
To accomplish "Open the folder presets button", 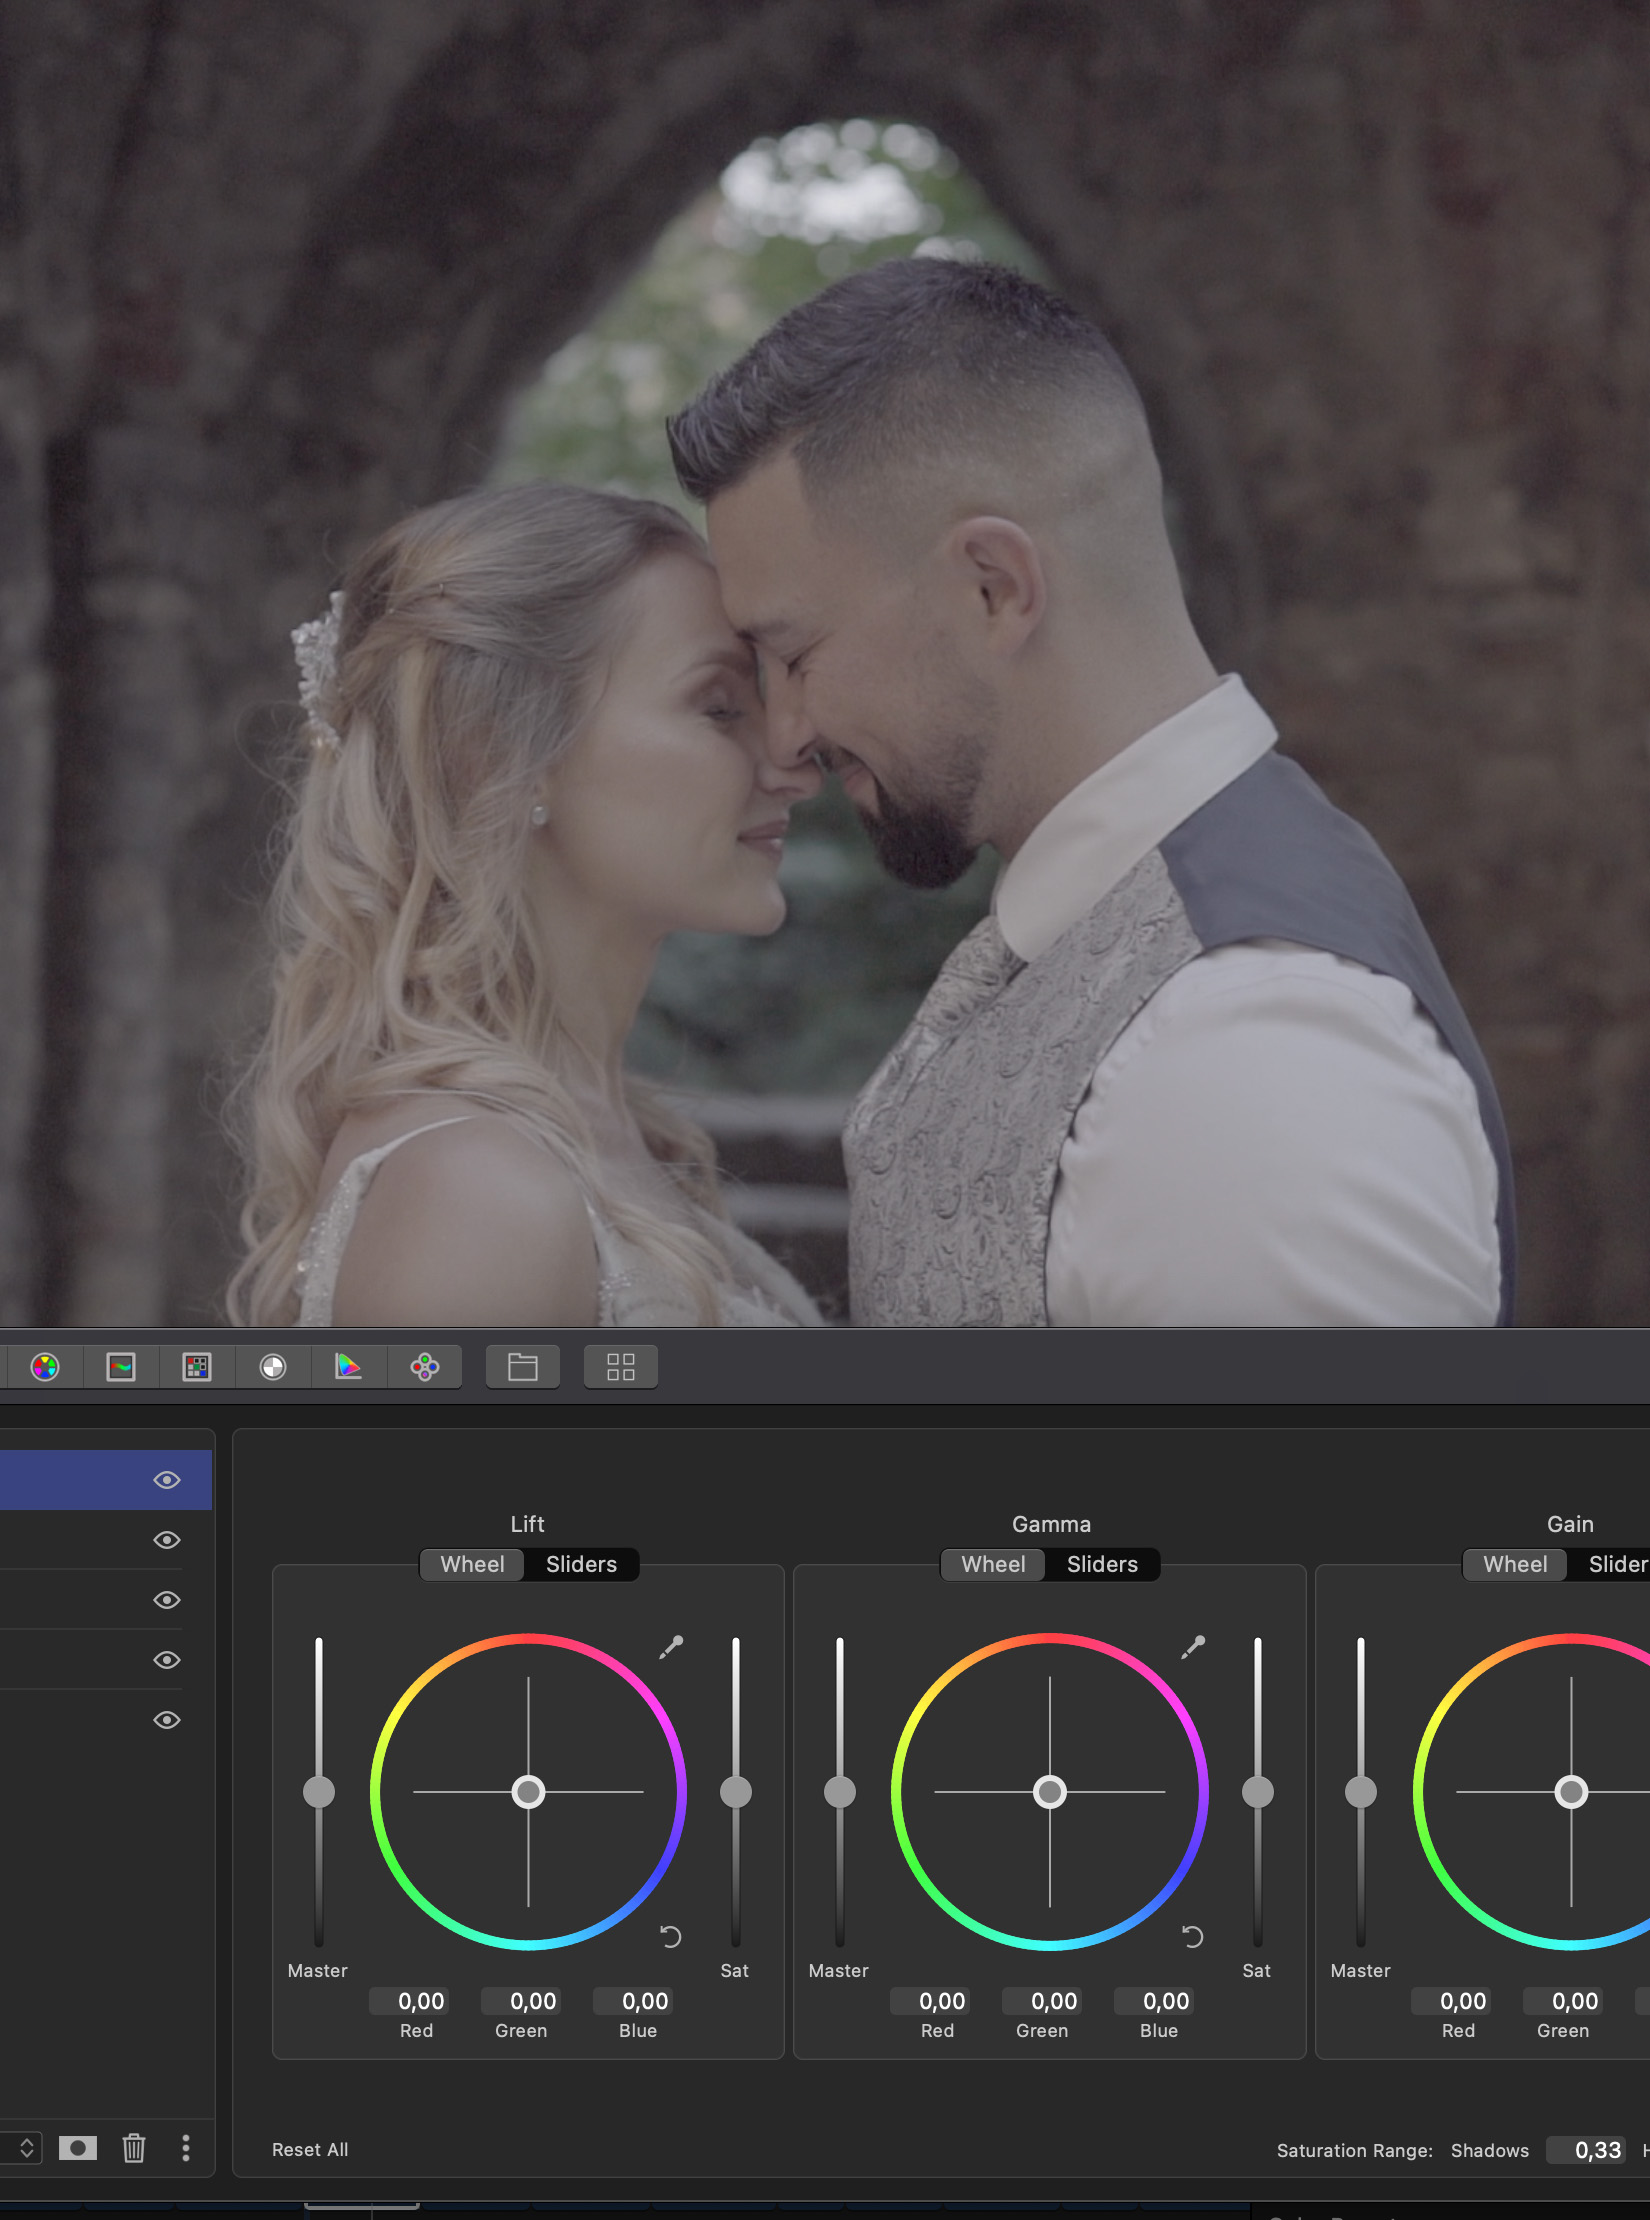I will pos(523,1367).
